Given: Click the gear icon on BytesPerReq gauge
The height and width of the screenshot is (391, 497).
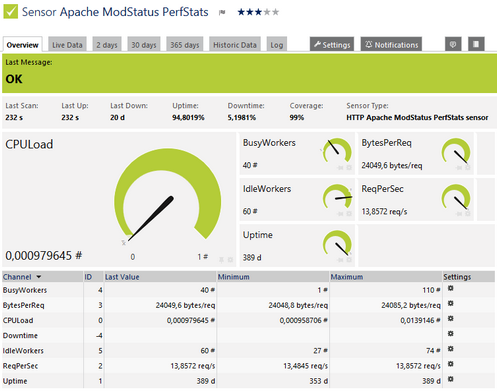Looking at the screenshot, I should click(468, 168).
